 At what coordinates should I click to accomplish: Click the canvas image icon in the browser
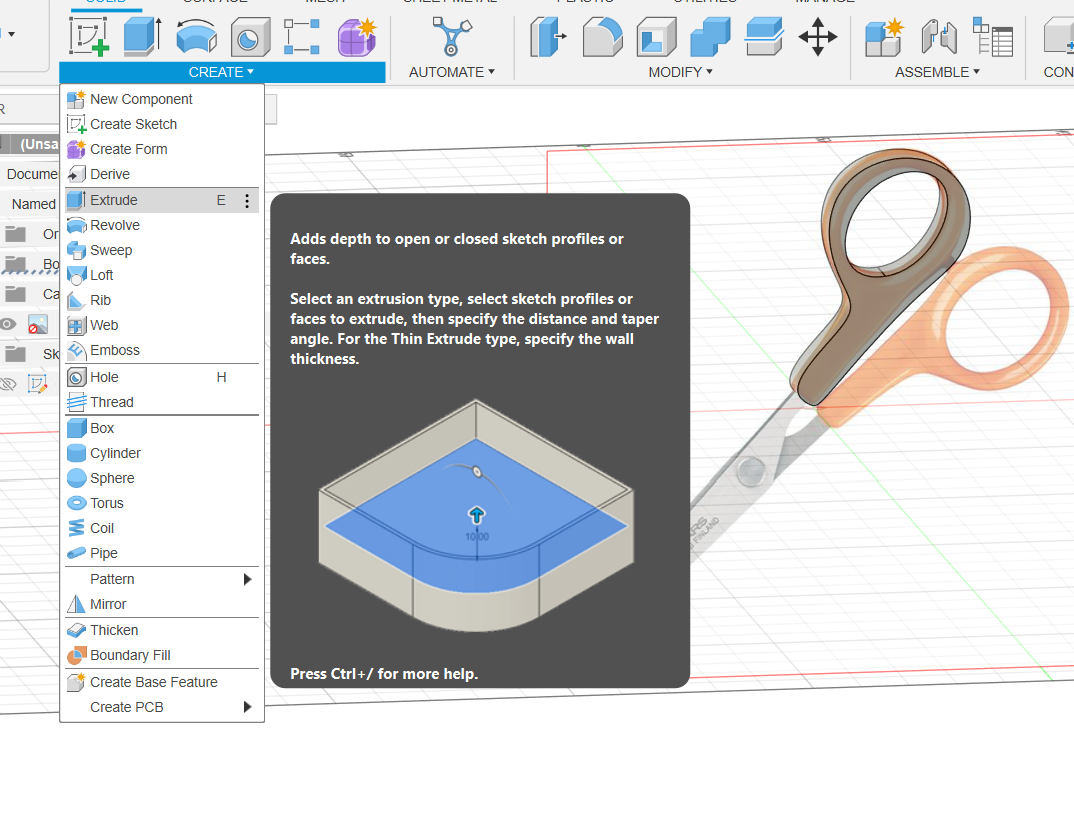click(x=38, y=324)
